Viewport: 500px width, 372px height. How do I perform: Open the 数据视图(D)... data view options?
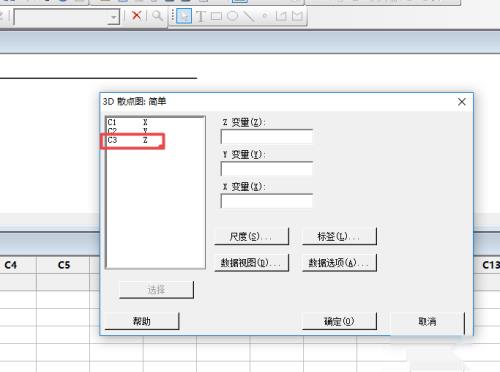252,263
